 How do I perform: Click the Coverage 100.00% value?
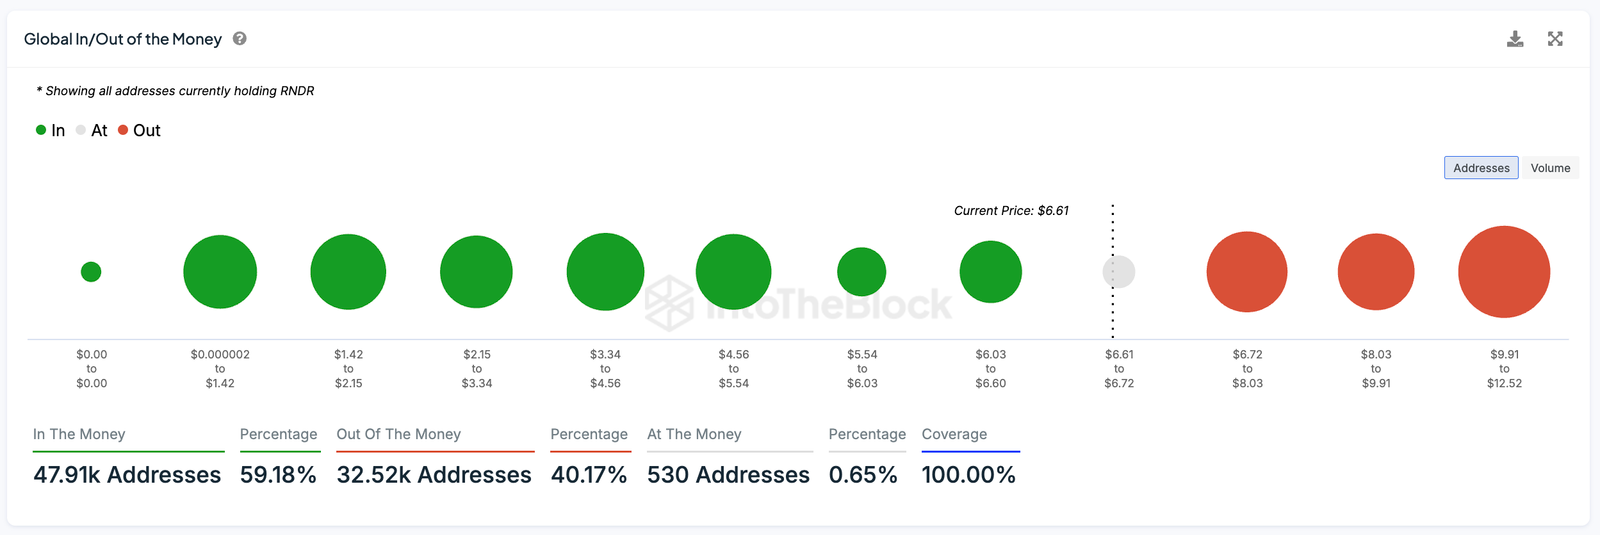[968, 475]
